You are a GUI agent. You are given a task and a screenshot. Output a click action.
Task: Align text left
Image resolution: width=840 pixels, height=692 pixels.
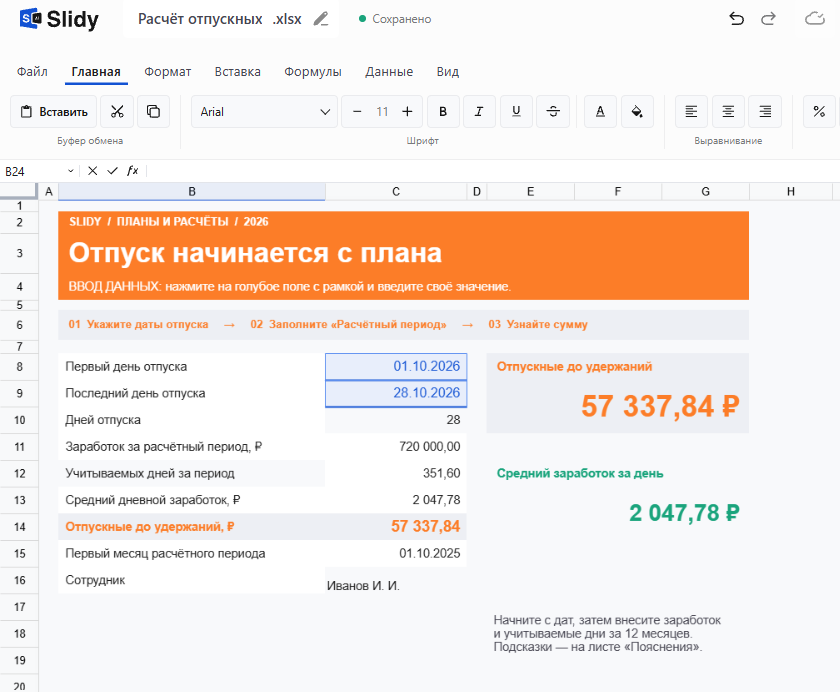(x=691, y=111)
